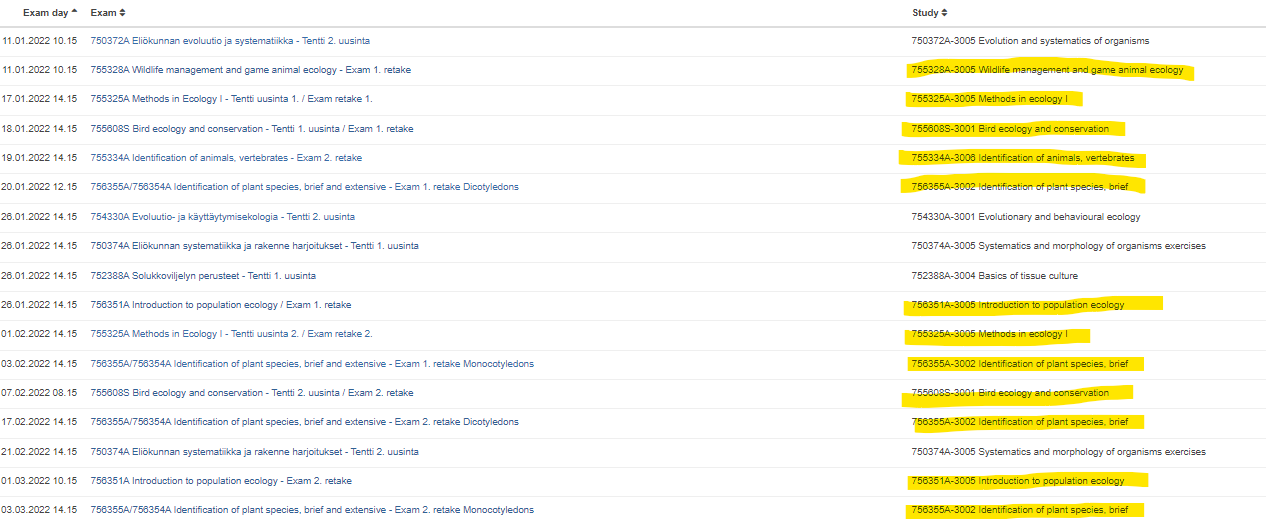1266x531 pixels.
Task: Select Solukkoviljelyn perusteet Tentti 1. uusinta exam
Action: point(203,276)
